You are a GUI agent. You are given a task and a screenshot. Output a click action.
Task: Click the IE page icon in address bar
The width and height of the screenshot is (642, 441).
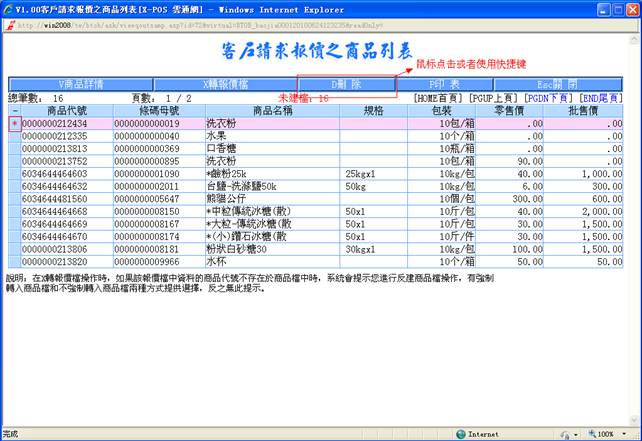pyautogui.click(x=9, y=25)
